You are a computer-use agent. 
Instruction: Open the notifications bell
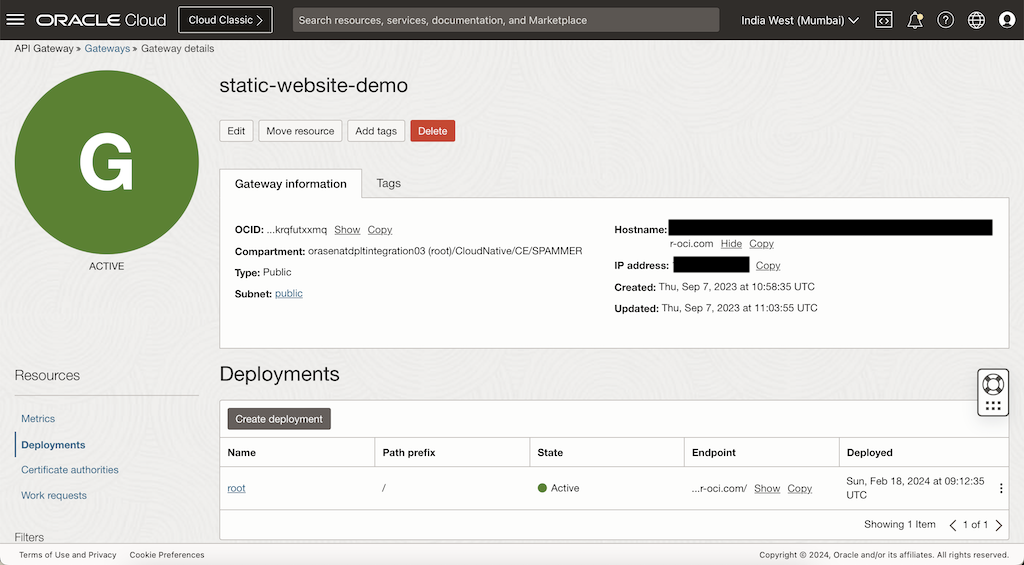point(915,20)
